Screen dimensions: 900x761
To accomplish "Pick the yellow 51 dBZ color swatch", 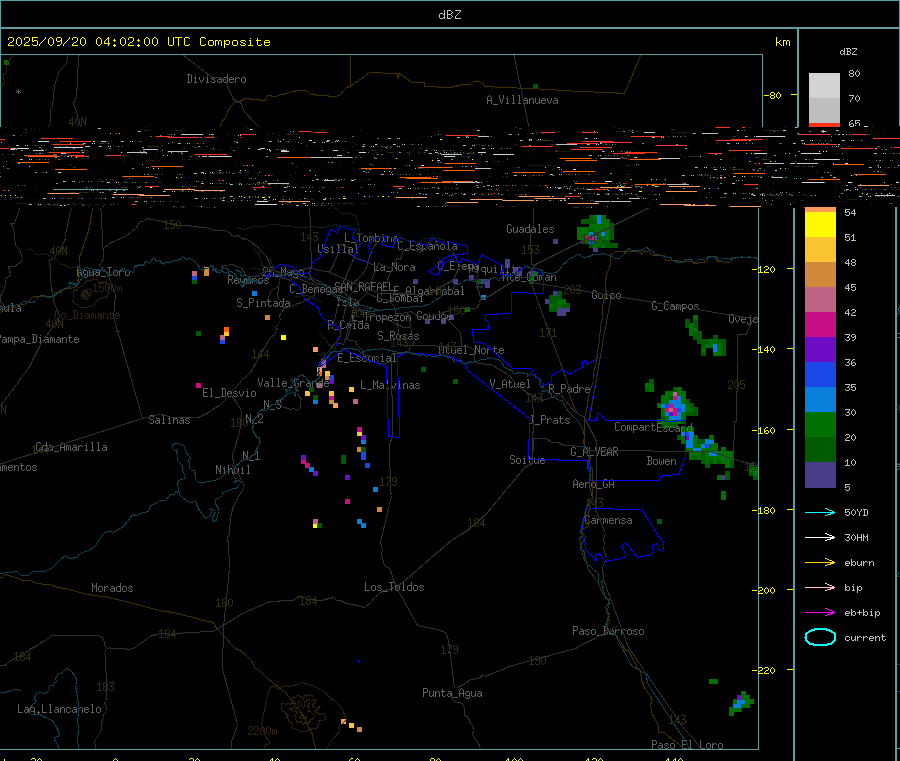I will coord(821,225).
